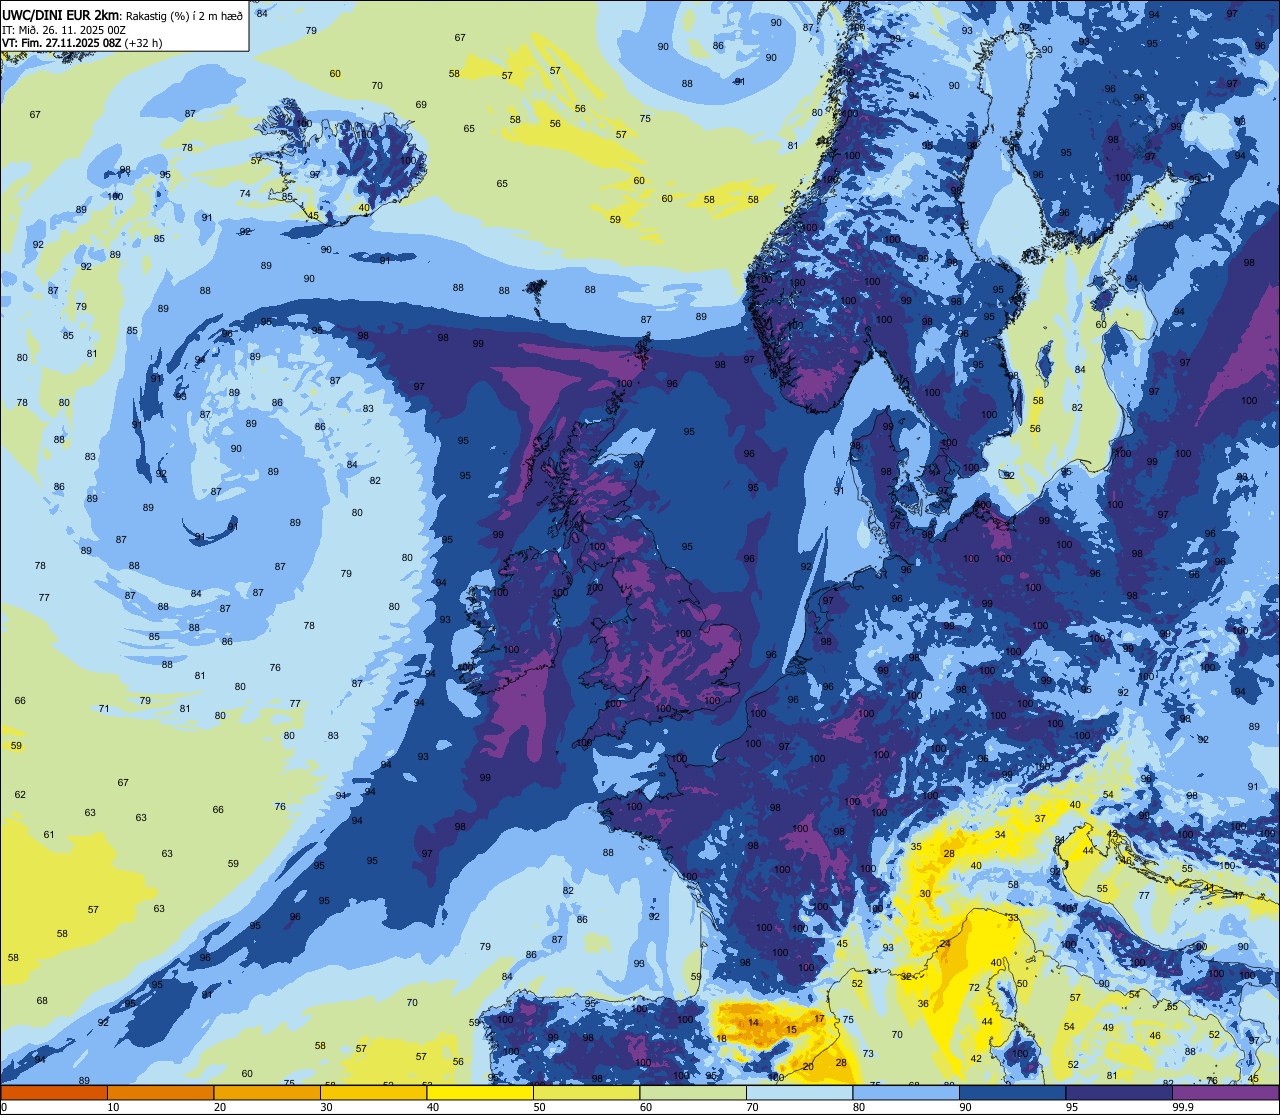Image resolution: width=1280 pixels, height=1115 pixels.
Task: Click the dark blue swatch between 90 and 95
Action: tap(1012, 1092)
